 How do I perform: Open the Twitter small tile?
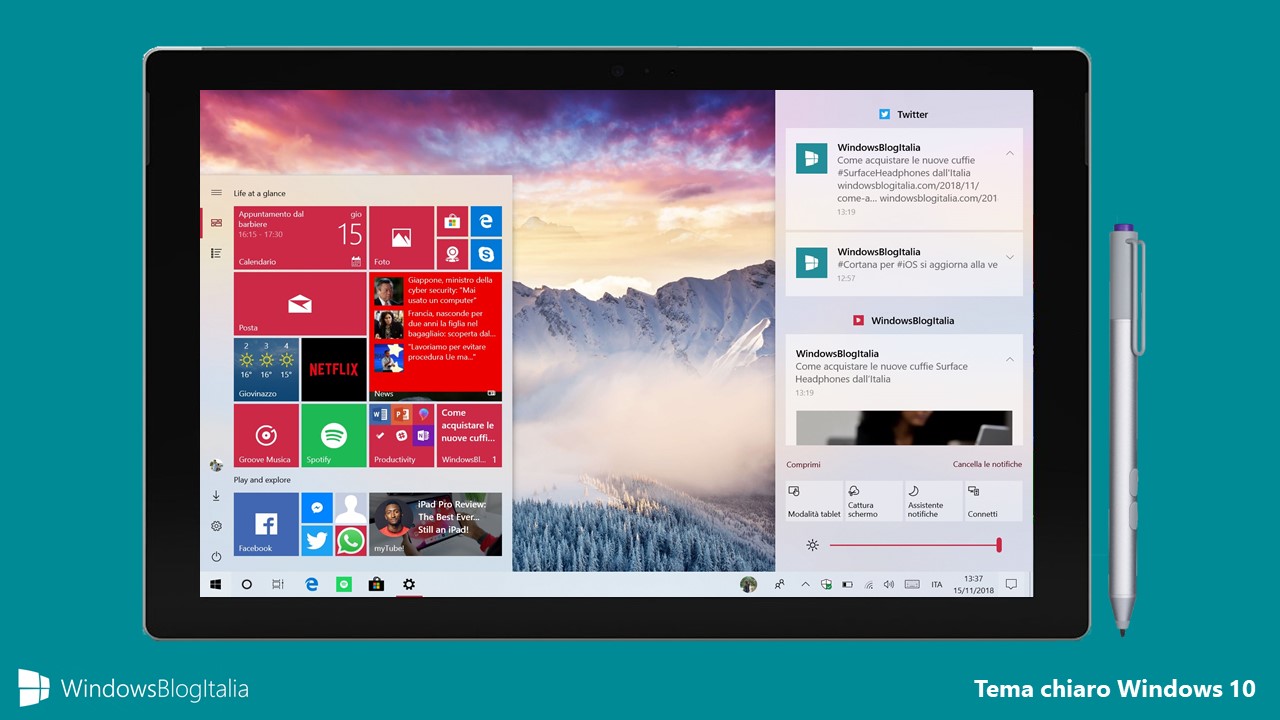(x=317, y=541)
